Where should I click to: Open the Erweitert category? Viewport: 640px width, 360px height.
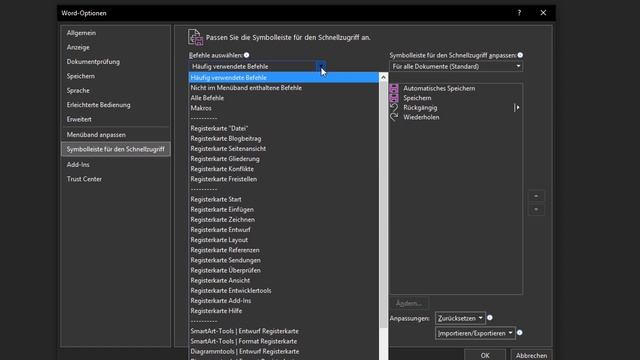pos(116,119)
